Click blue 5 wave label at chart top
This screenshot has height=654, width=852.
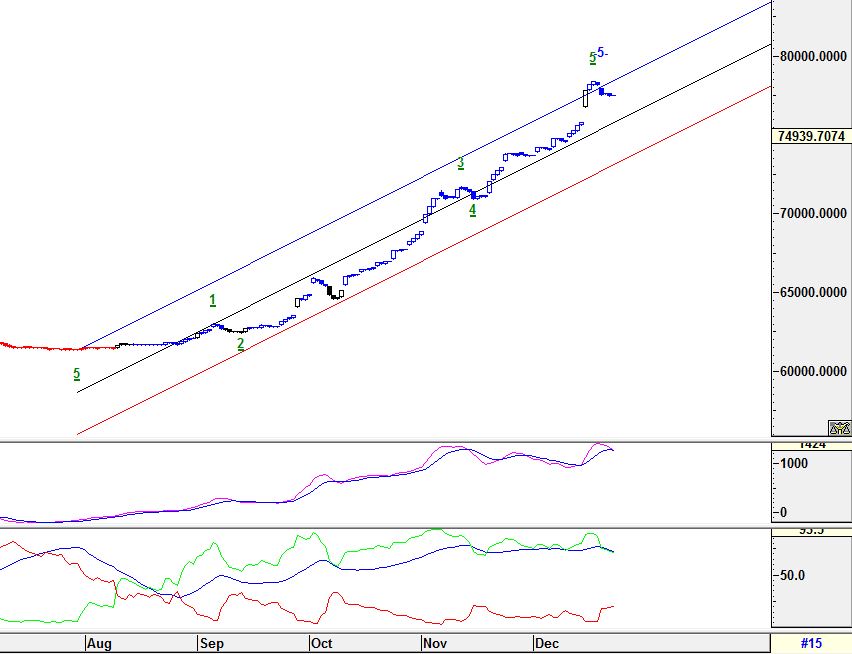(x=602, y=53)
